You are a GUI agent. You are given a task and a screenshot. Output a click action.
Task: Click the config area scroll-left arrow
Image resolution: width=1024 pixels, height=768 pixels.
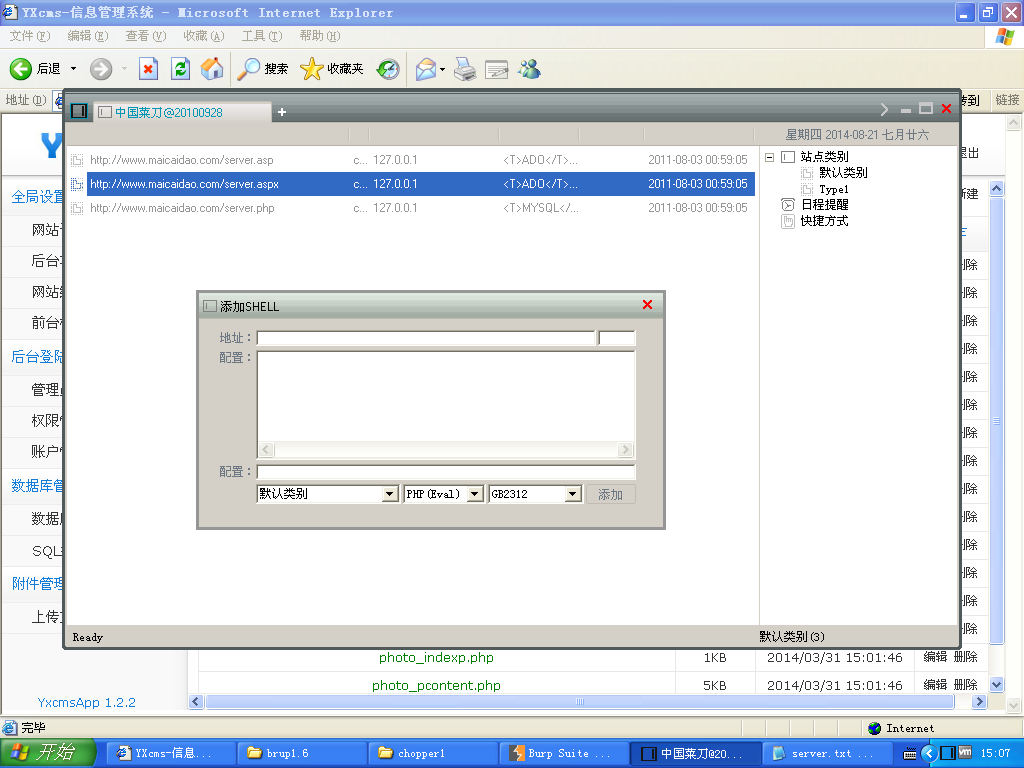(266, 450)
